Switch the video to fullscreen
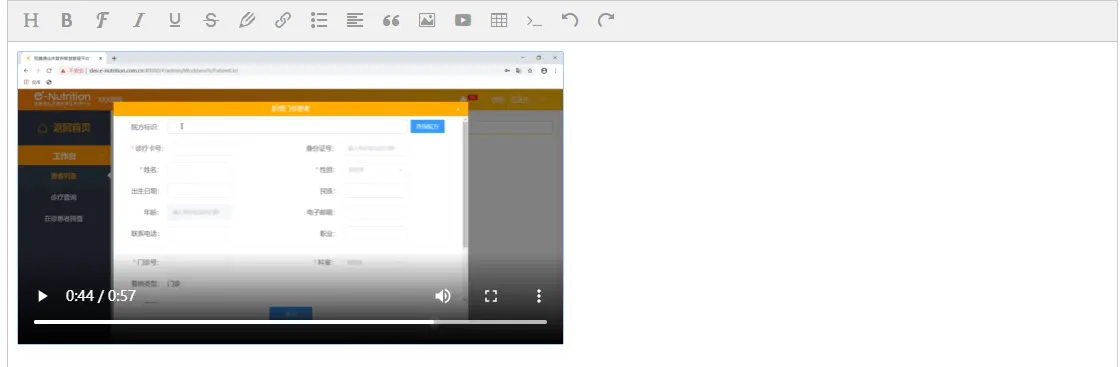The width and height of the screenshot is (1120, 367). pos(491,296)
